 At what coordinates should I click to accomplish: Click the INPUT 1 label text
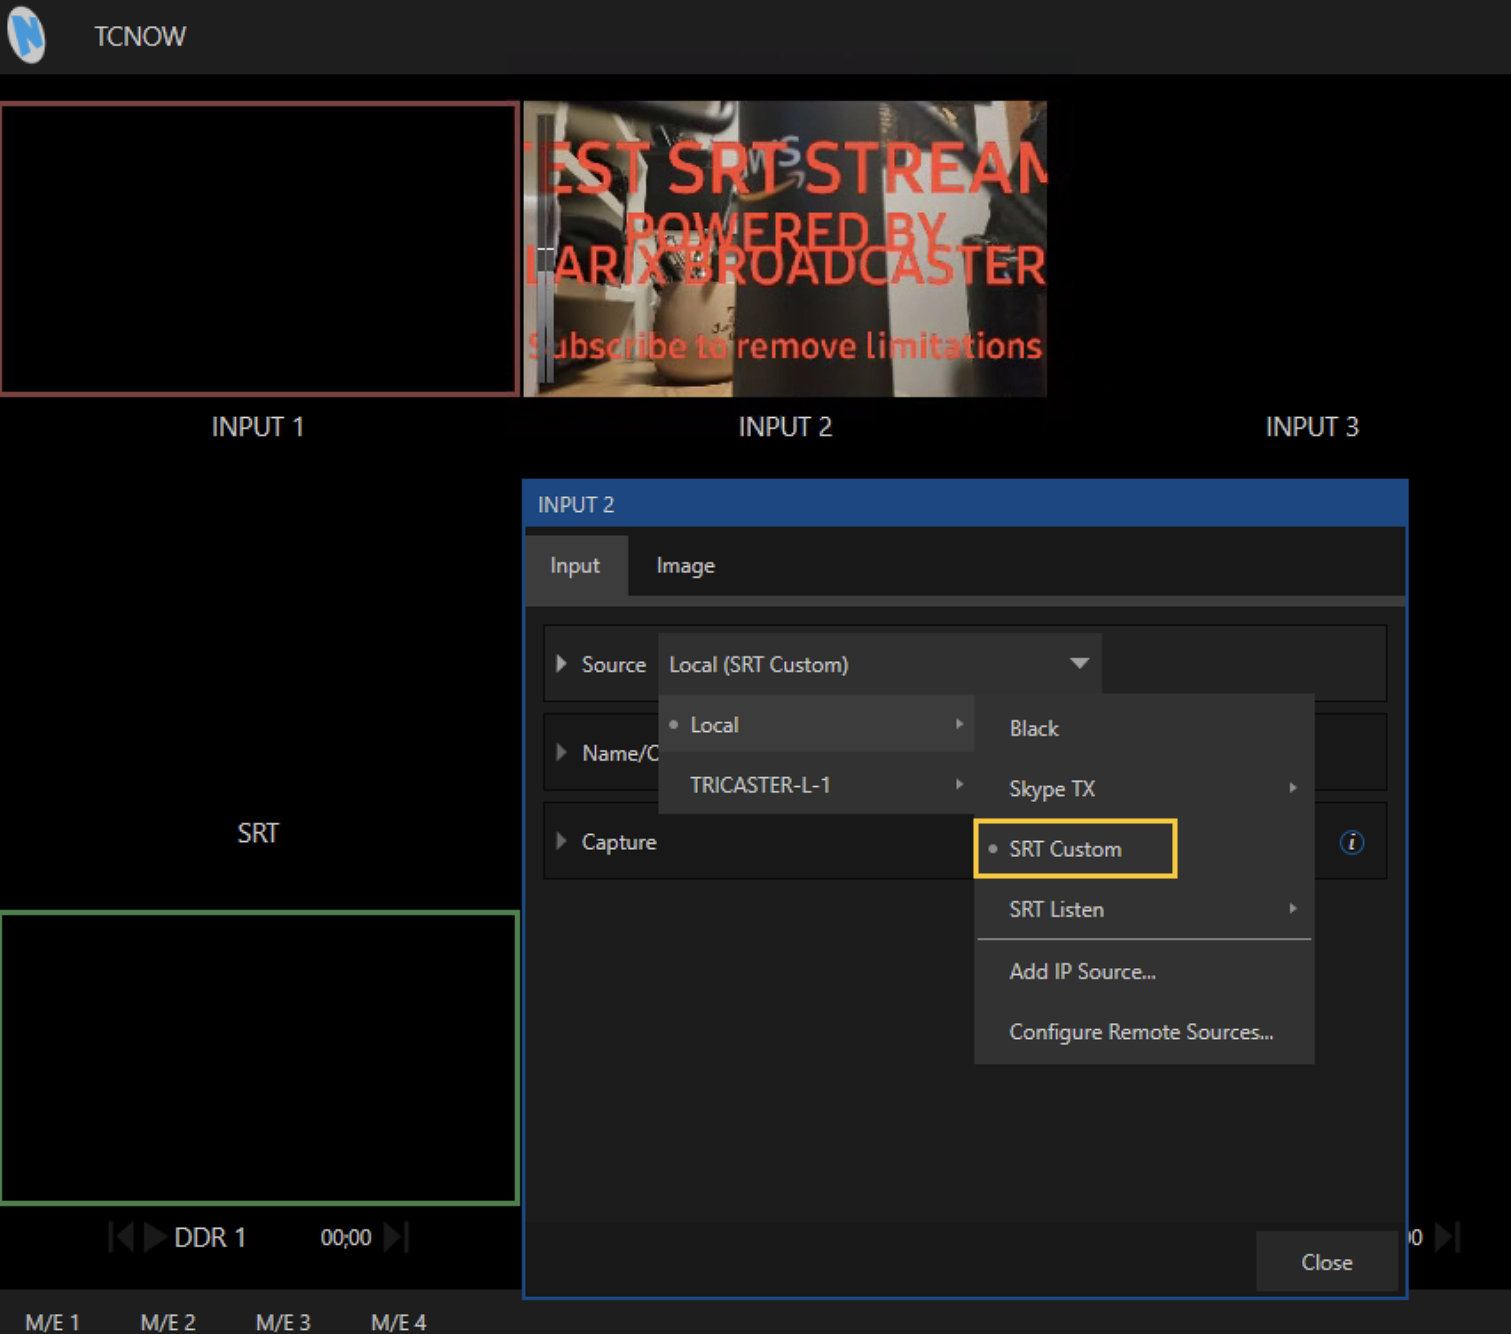click(x=258, y=427)
